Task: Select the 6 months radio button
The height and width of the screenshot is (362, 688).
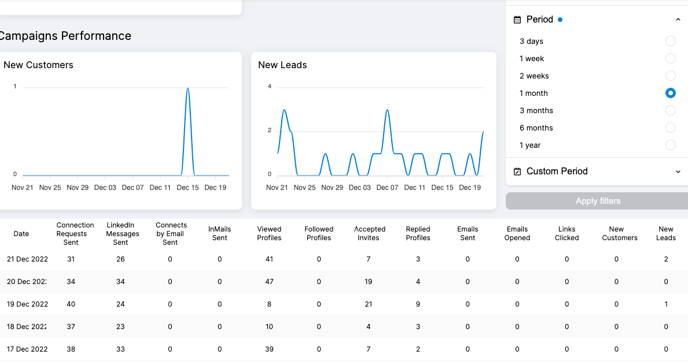Action: click(670, 128)
